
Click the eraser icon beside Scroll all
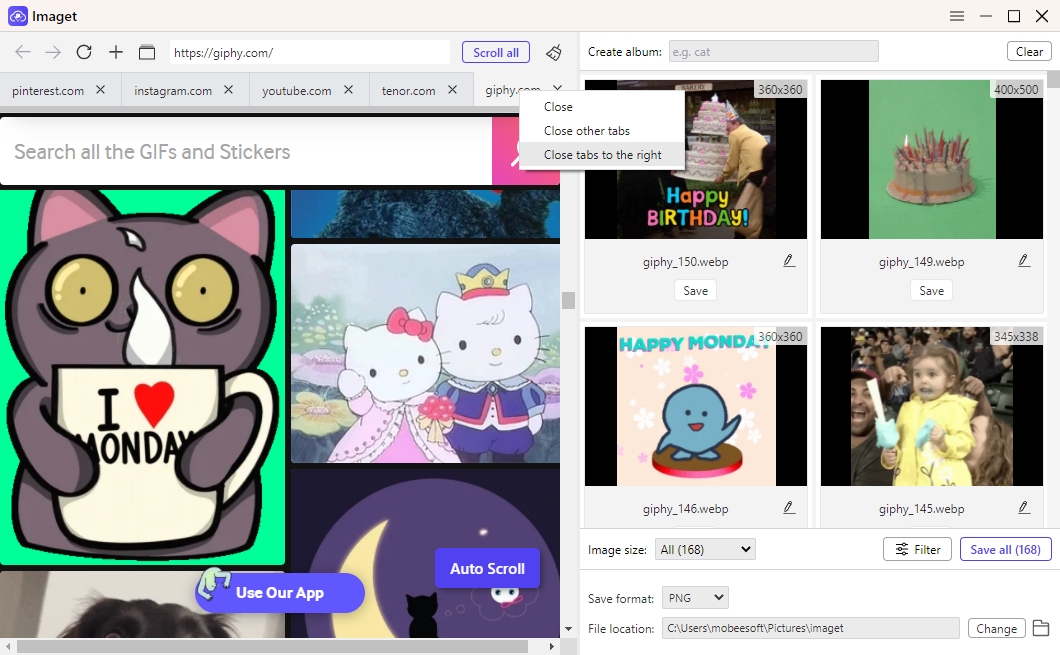click(554, 52)
